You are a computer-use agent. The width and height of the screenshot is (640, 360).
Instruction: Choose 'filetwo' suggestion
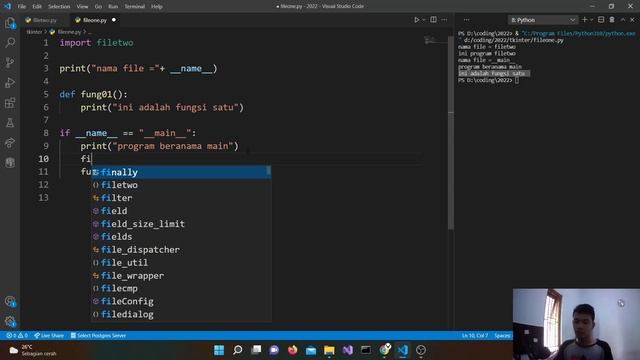tap(181, 185)
